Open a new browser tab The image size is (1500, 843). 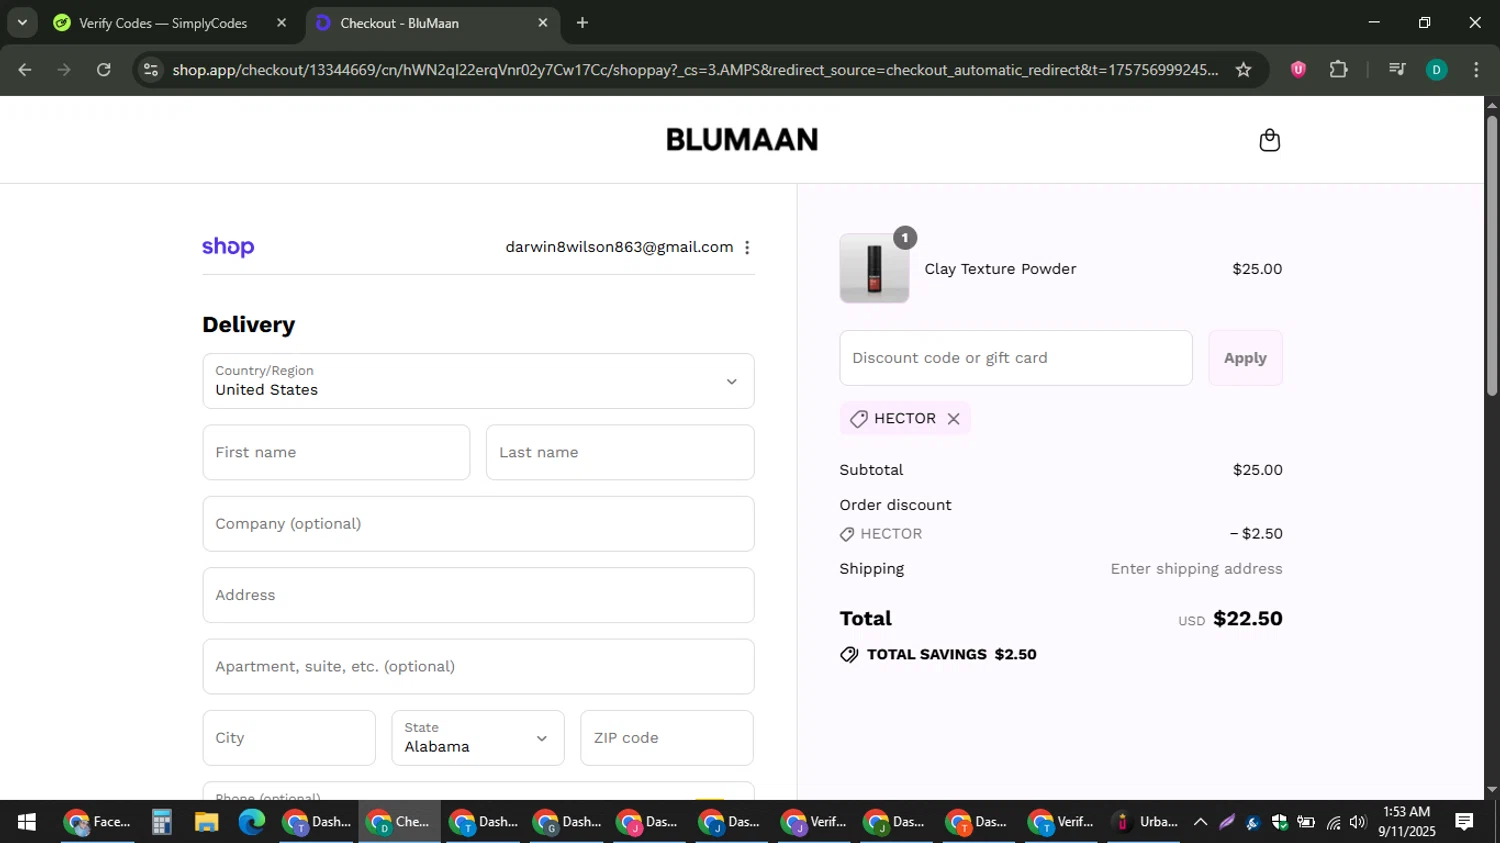[x=582, y=23]
